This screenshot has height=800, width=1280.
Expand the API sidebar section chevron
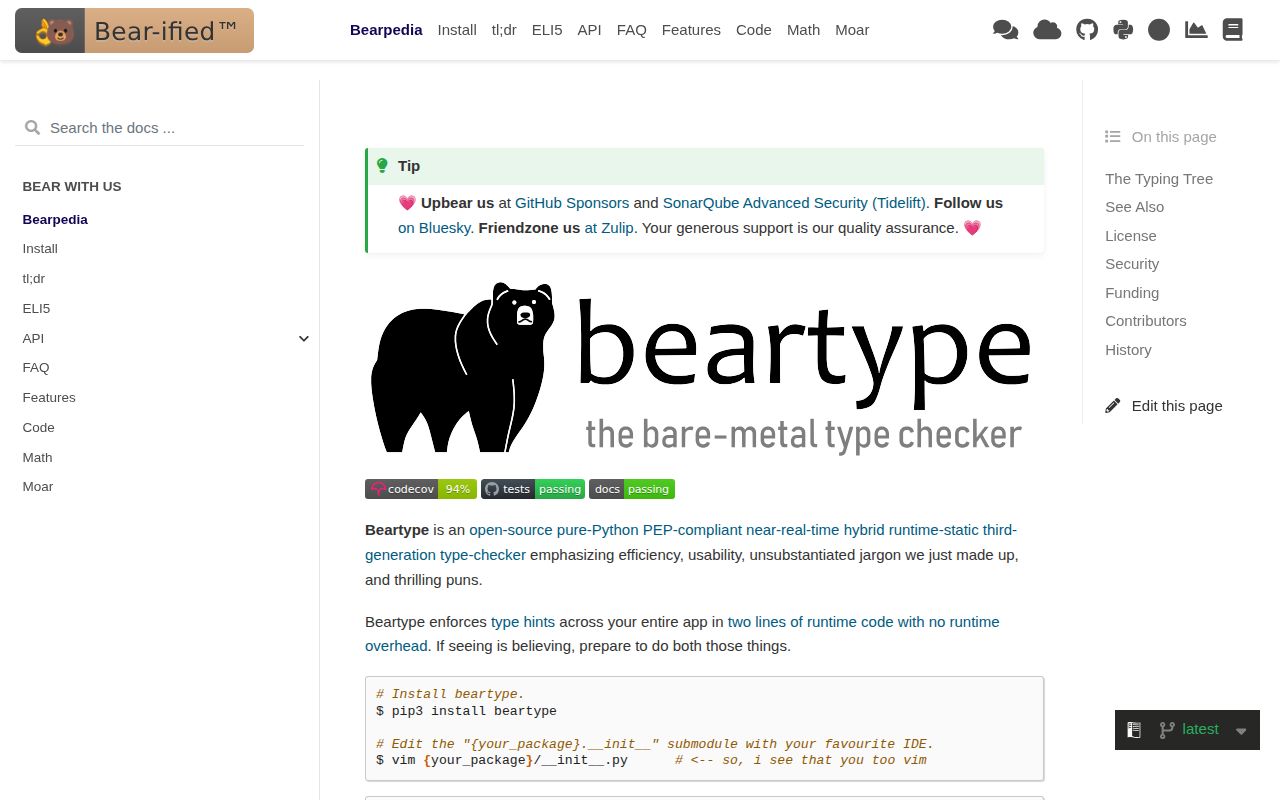304,338
